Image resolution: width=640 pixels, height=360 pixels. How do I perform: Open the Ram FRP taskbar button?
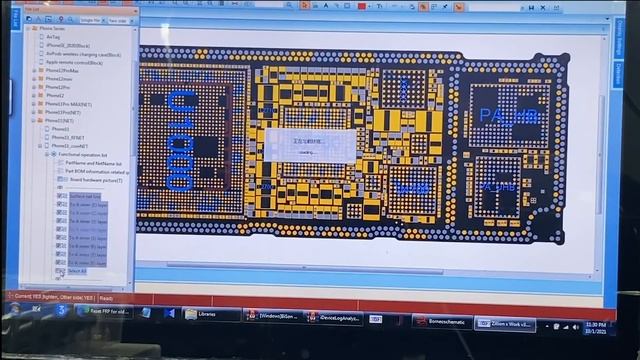point(104,311)
